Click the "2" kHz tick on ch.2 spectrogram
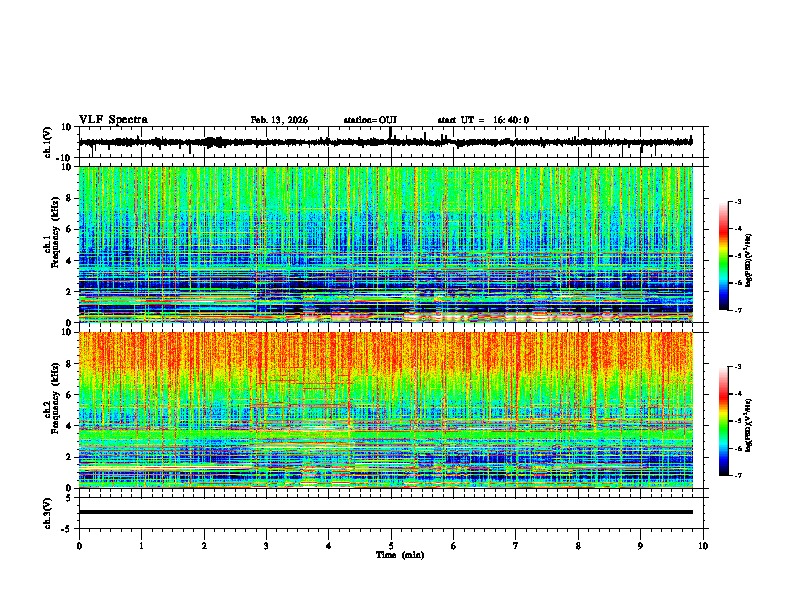Screen dimensions: 792x612 [x=69, y=457]
